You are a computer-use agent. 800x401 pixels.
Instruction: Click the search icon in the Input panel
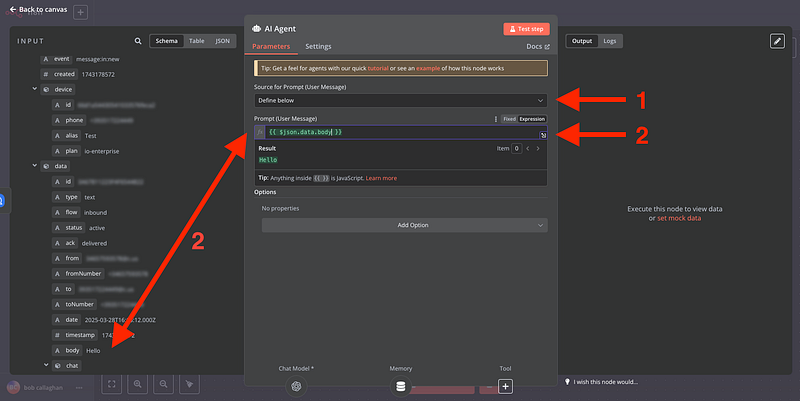tap(138, 41)
